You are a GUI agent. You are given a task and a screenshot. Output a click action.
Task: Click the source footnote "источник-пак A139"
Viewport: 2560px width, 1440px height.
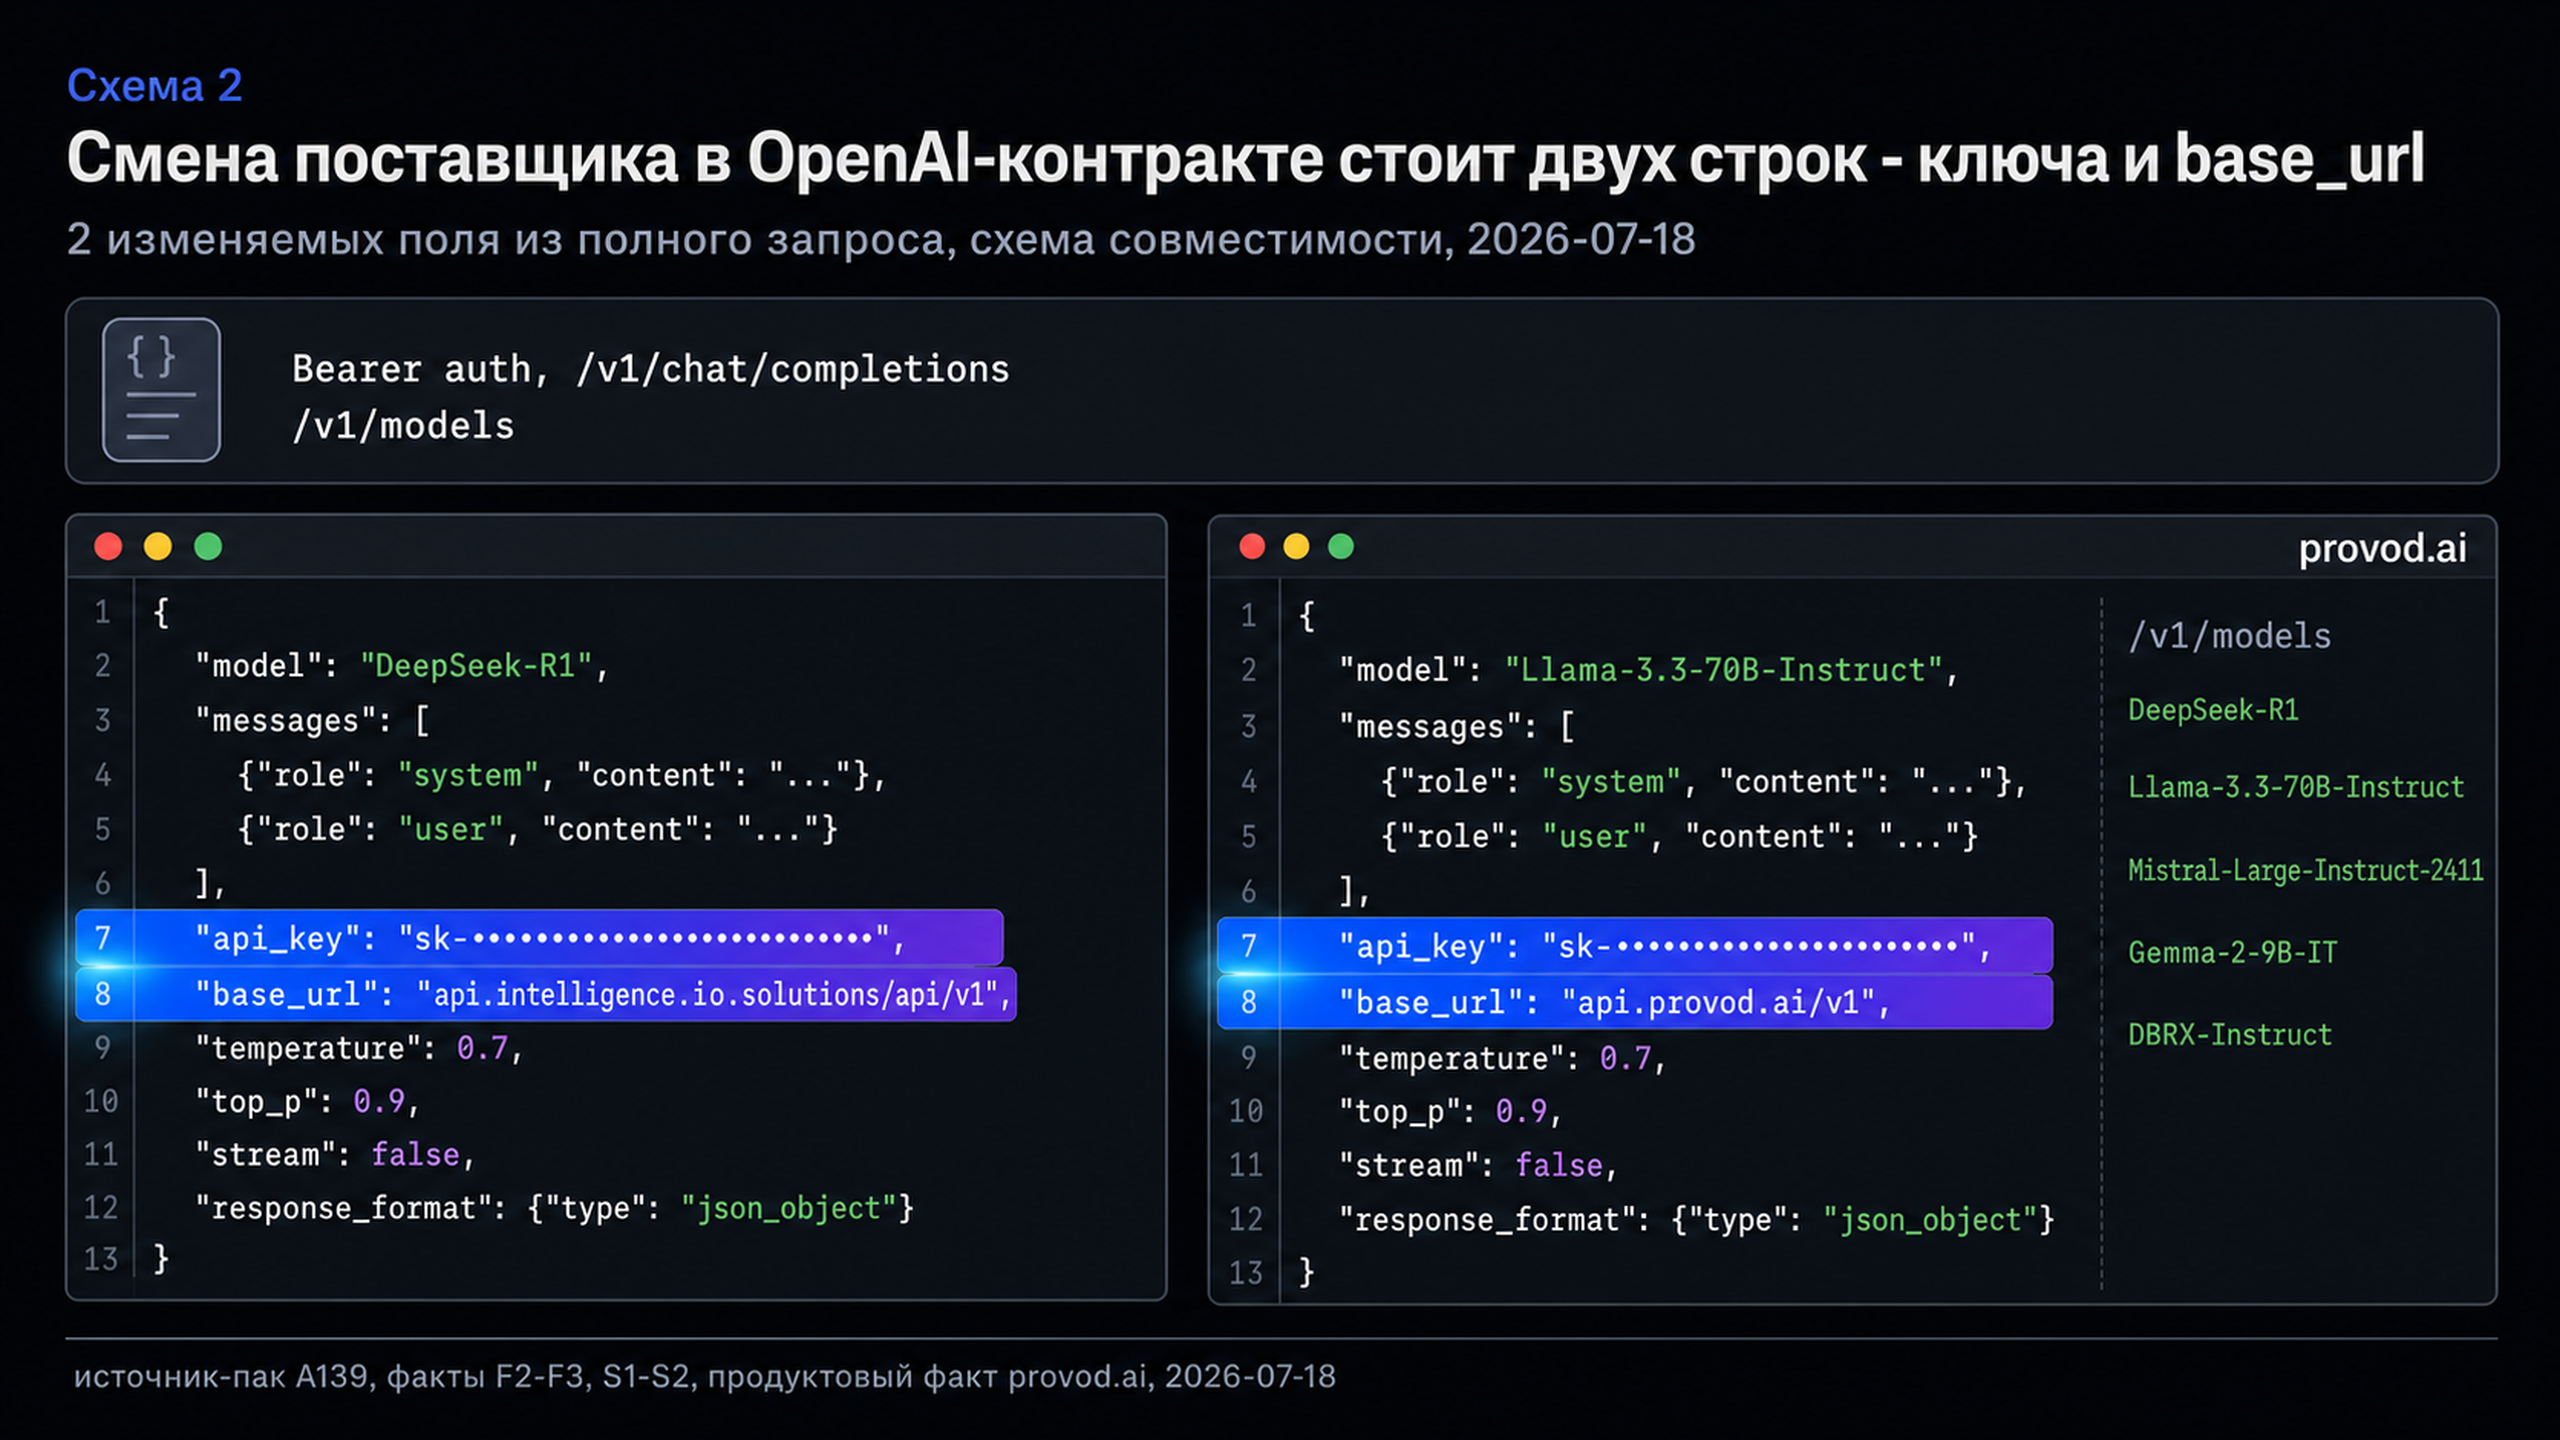click(221, 1378)
